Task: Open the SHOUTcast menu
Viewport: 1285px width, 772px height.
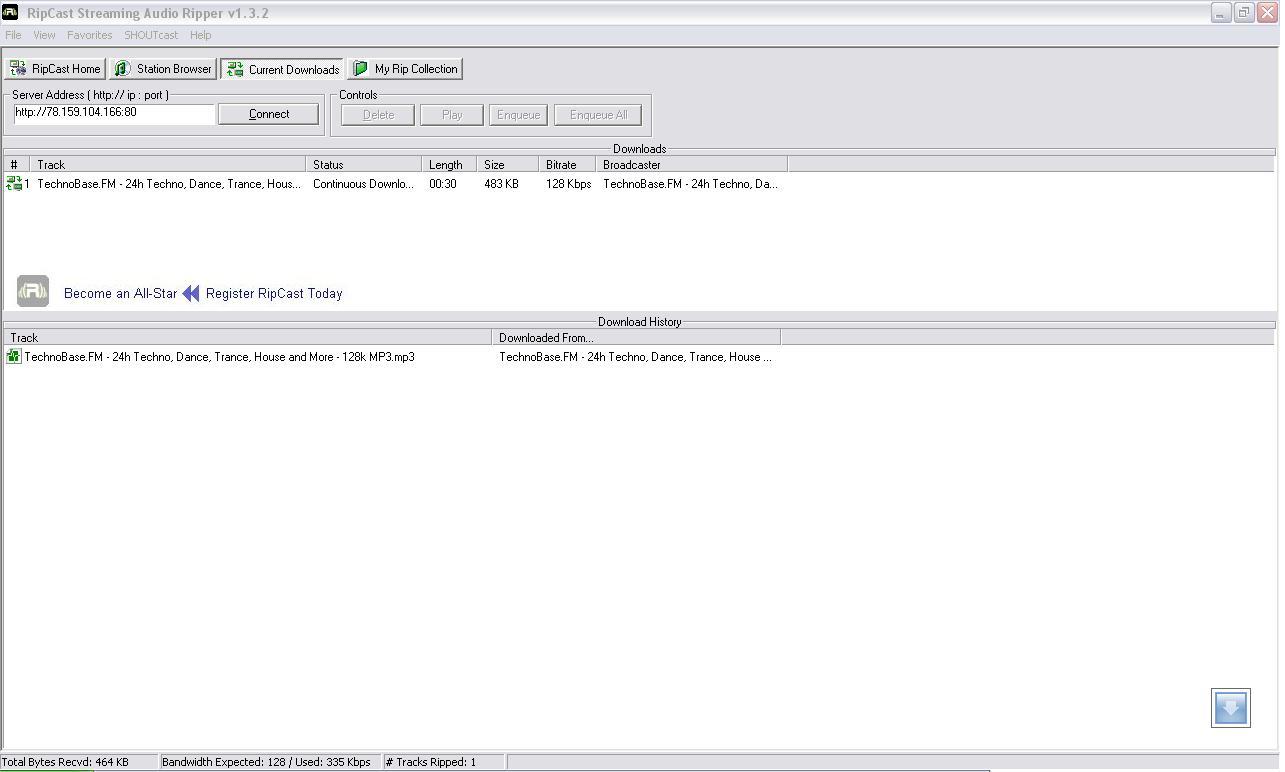Action: (151, 35)
